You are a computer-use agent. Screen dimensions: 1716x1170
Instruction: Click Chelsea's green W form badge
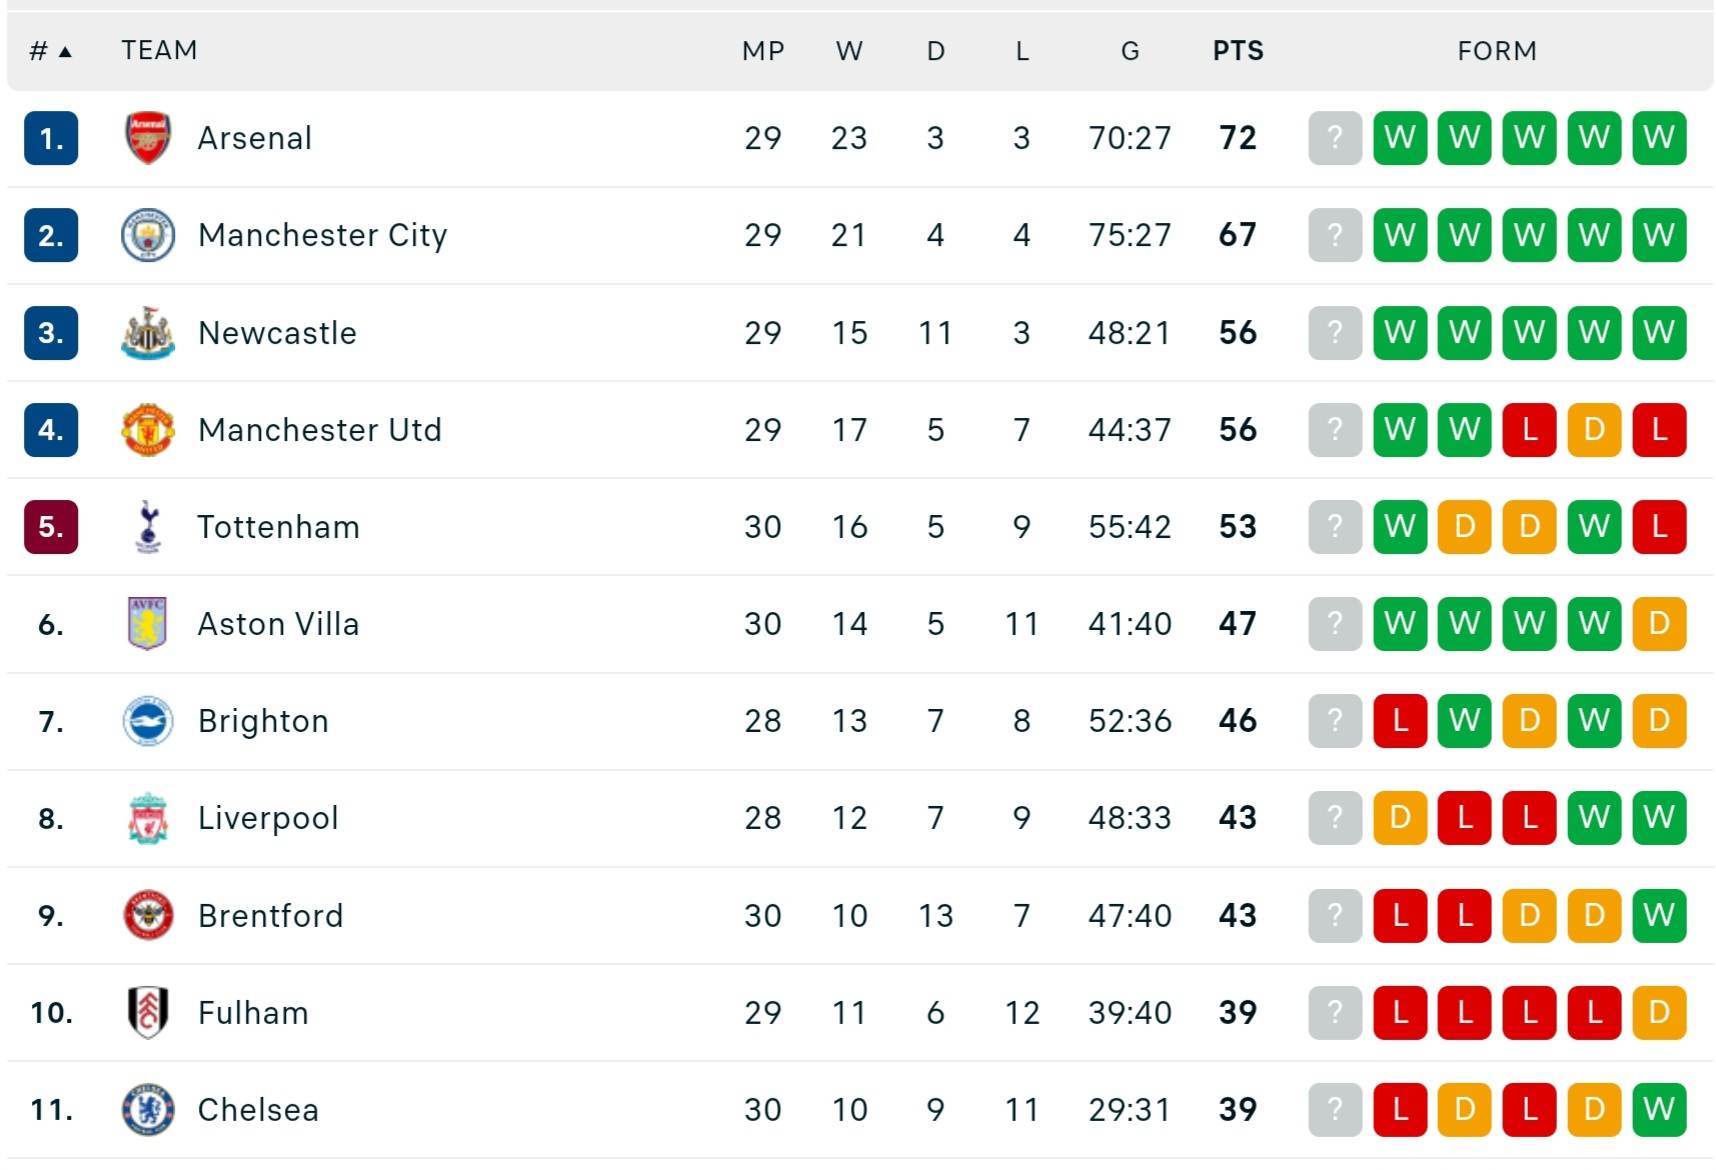click(1659, 1110)
